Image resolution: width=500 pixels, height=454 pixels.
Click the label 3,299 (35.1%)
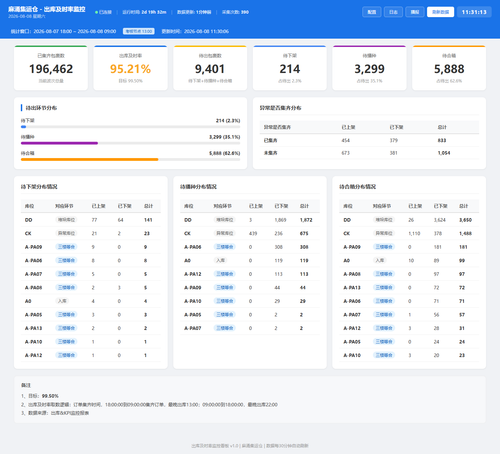click(x=225, y=137)
